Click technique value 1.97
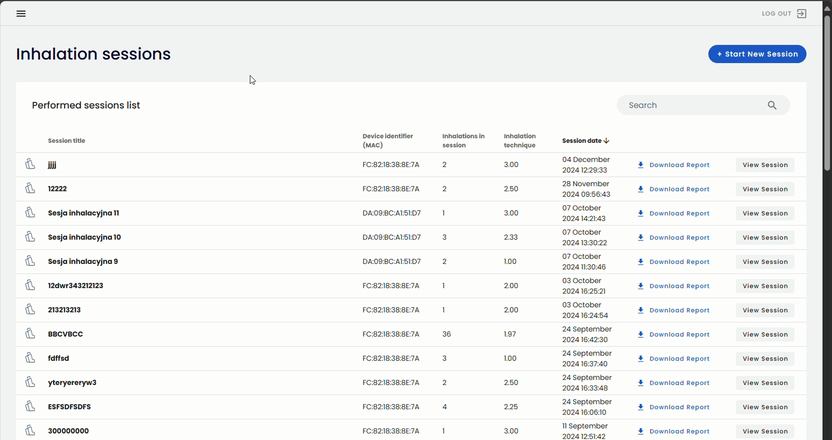This screenshot has height=440, width=832. point(510,334)
